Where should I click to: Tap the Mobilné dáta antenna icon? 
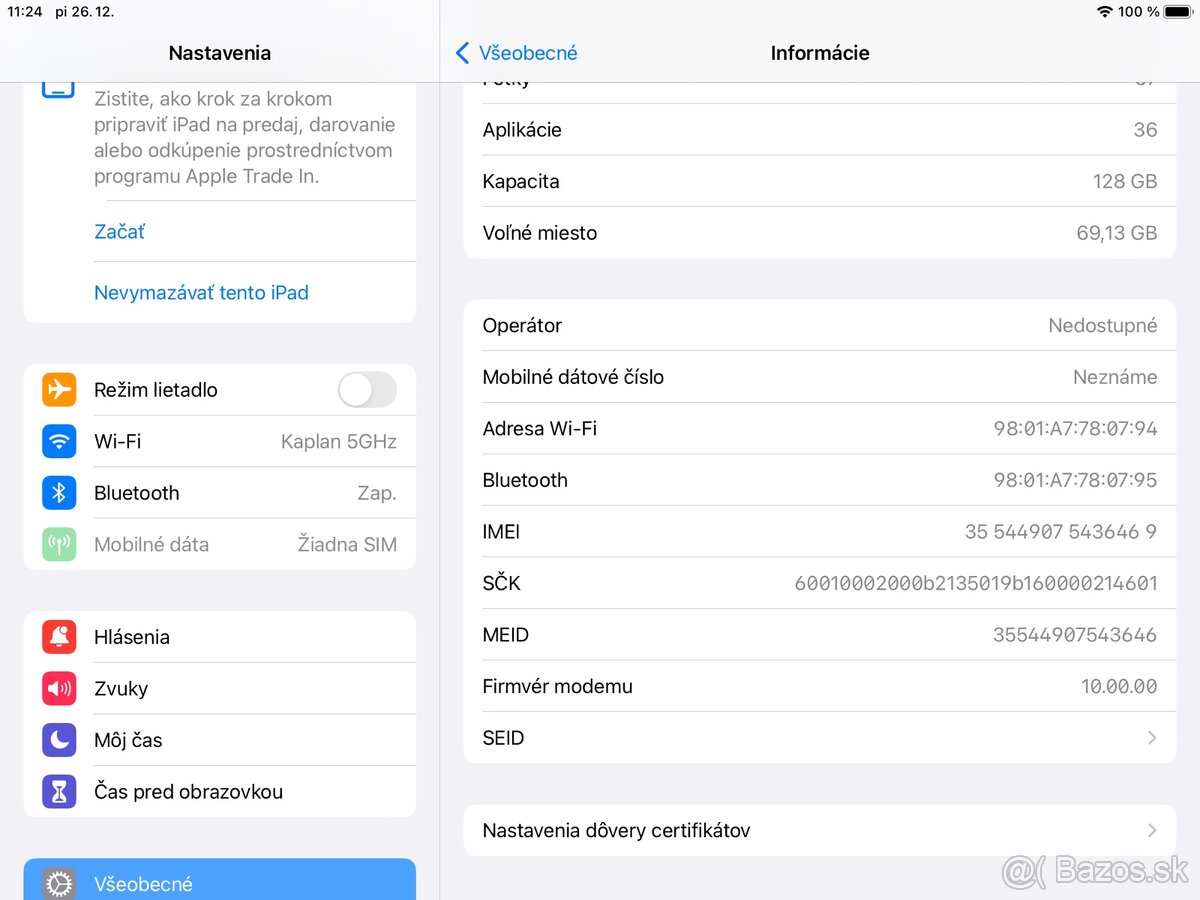click(x=59, y=544)
